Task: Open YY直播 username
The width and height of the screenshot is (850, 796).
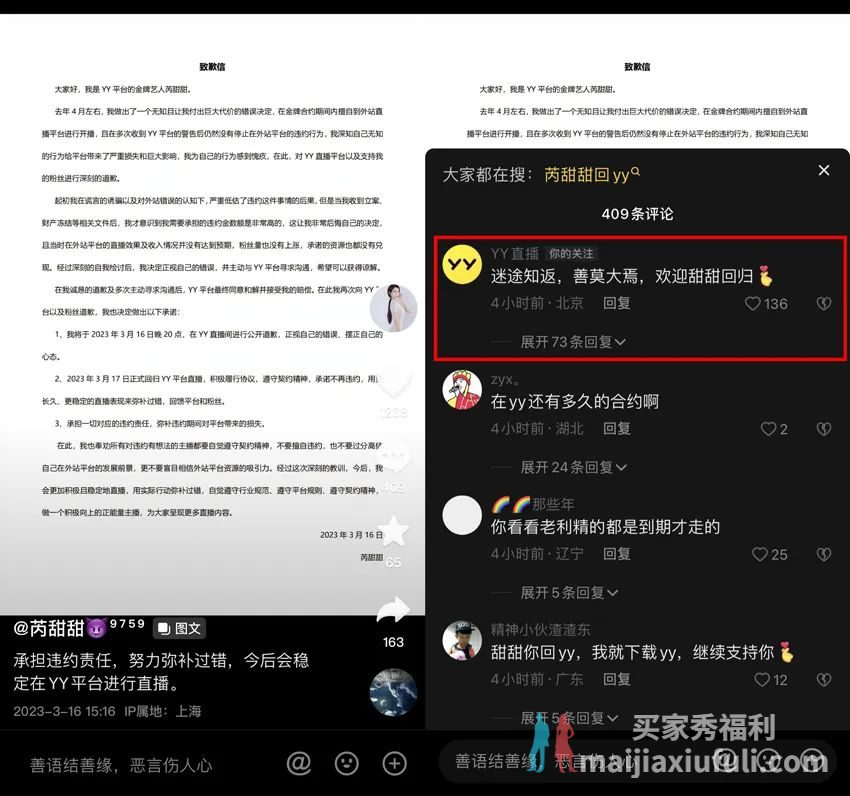Action: coord(515,253)
